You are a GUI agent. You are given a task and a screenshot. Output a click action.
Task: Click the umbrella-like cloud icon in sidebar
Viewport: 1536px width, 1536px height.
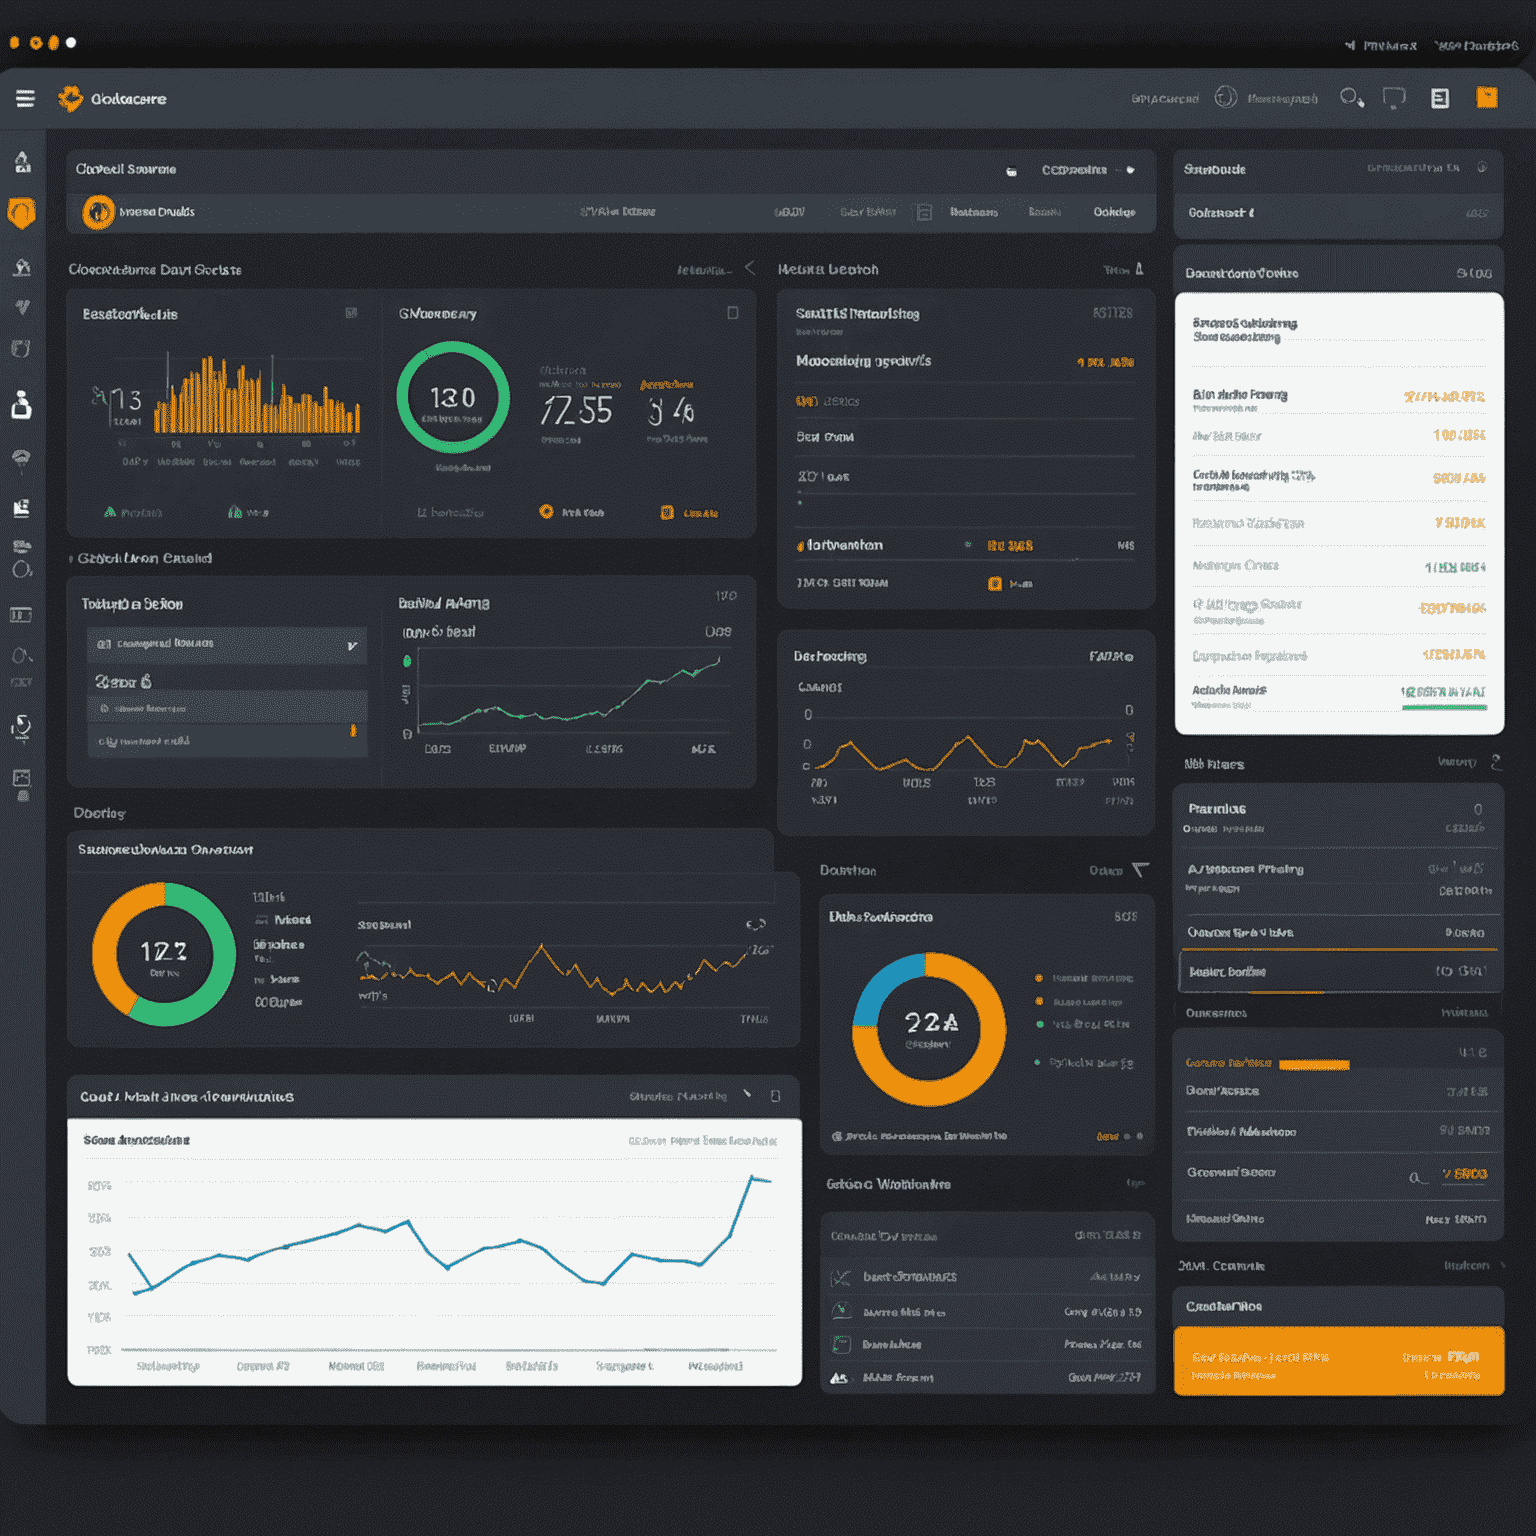(21, 458)
